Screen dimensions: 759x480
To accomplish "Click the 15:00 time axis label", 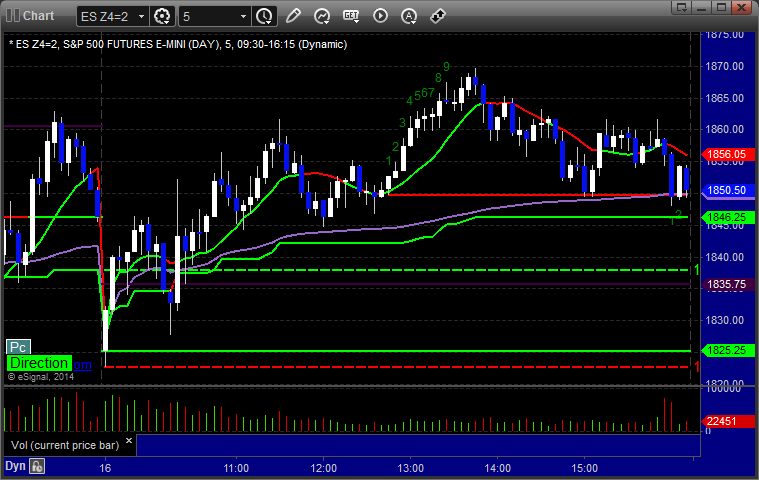I will 585,468.
